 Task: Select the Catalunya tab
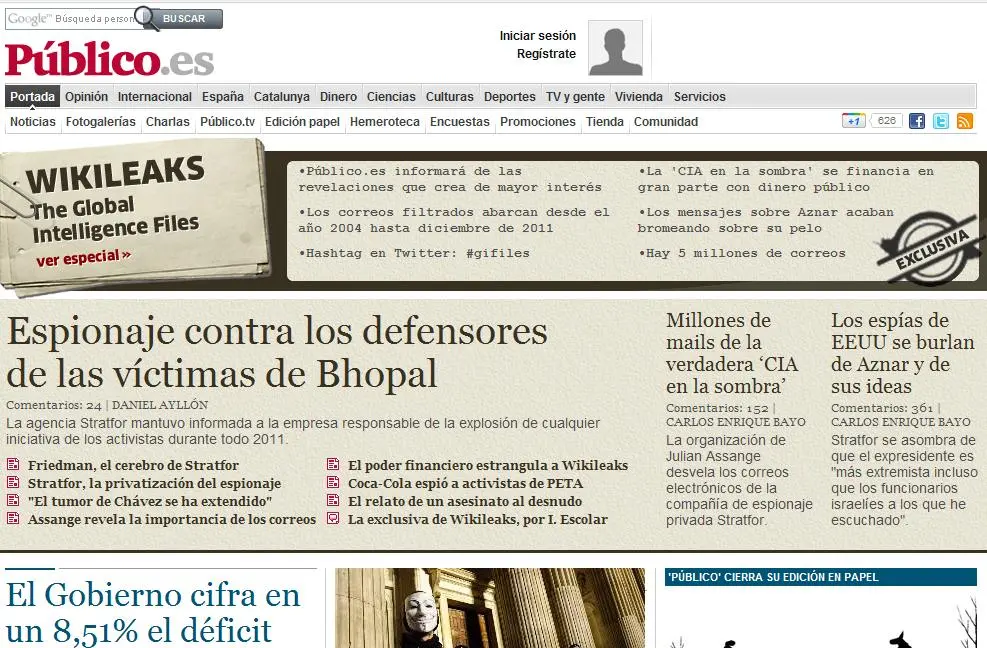click(x=281, y=96)
